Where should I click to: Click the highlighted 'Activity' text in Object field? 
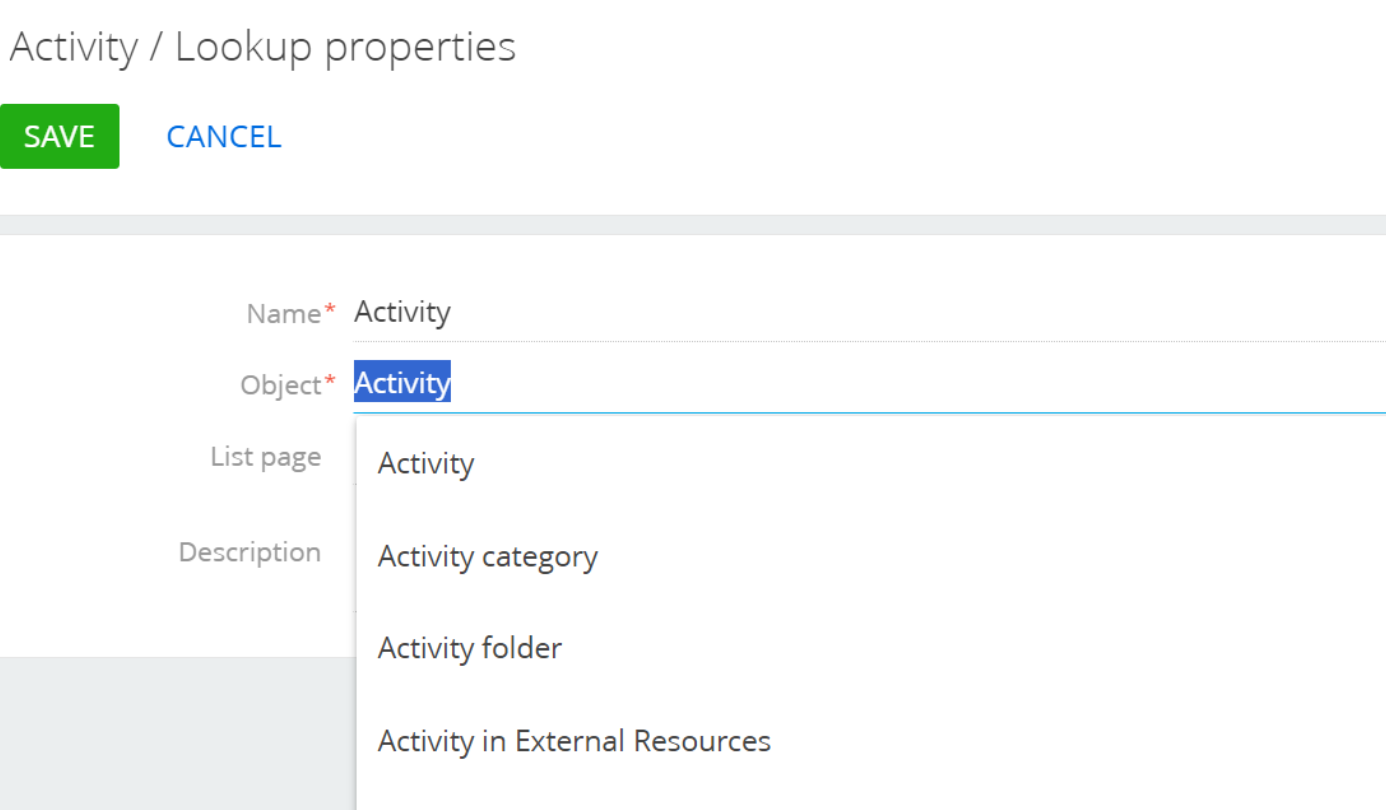tap(402, 382)
